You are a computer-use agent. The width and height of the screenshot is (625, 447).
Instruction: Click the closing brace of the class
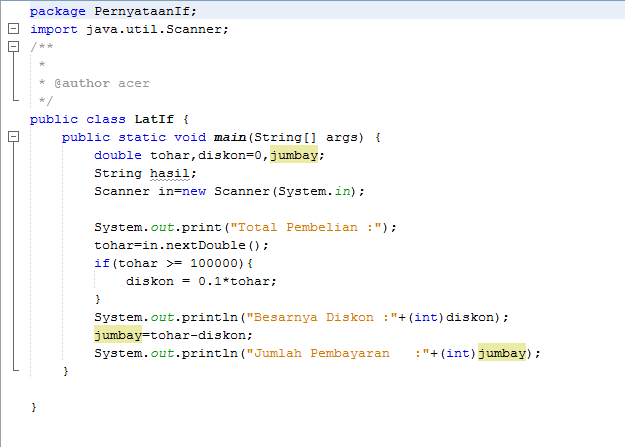click(33, 407)
